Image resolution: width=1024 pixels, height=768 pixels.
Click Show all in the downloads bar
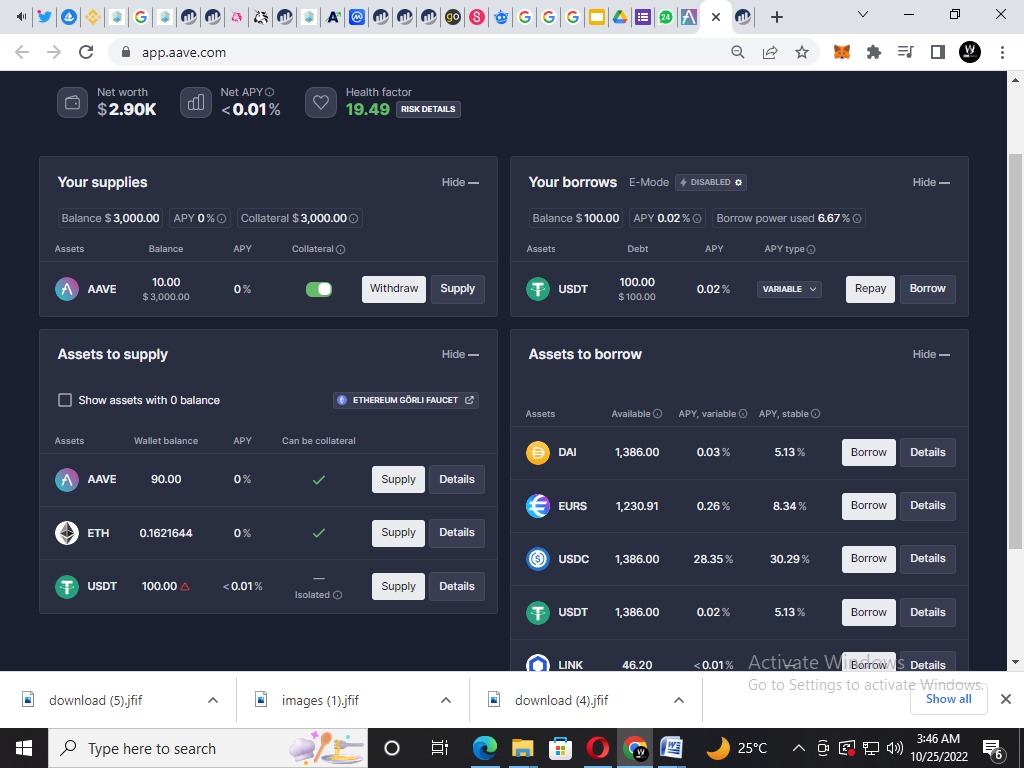[x=948, y=699]
